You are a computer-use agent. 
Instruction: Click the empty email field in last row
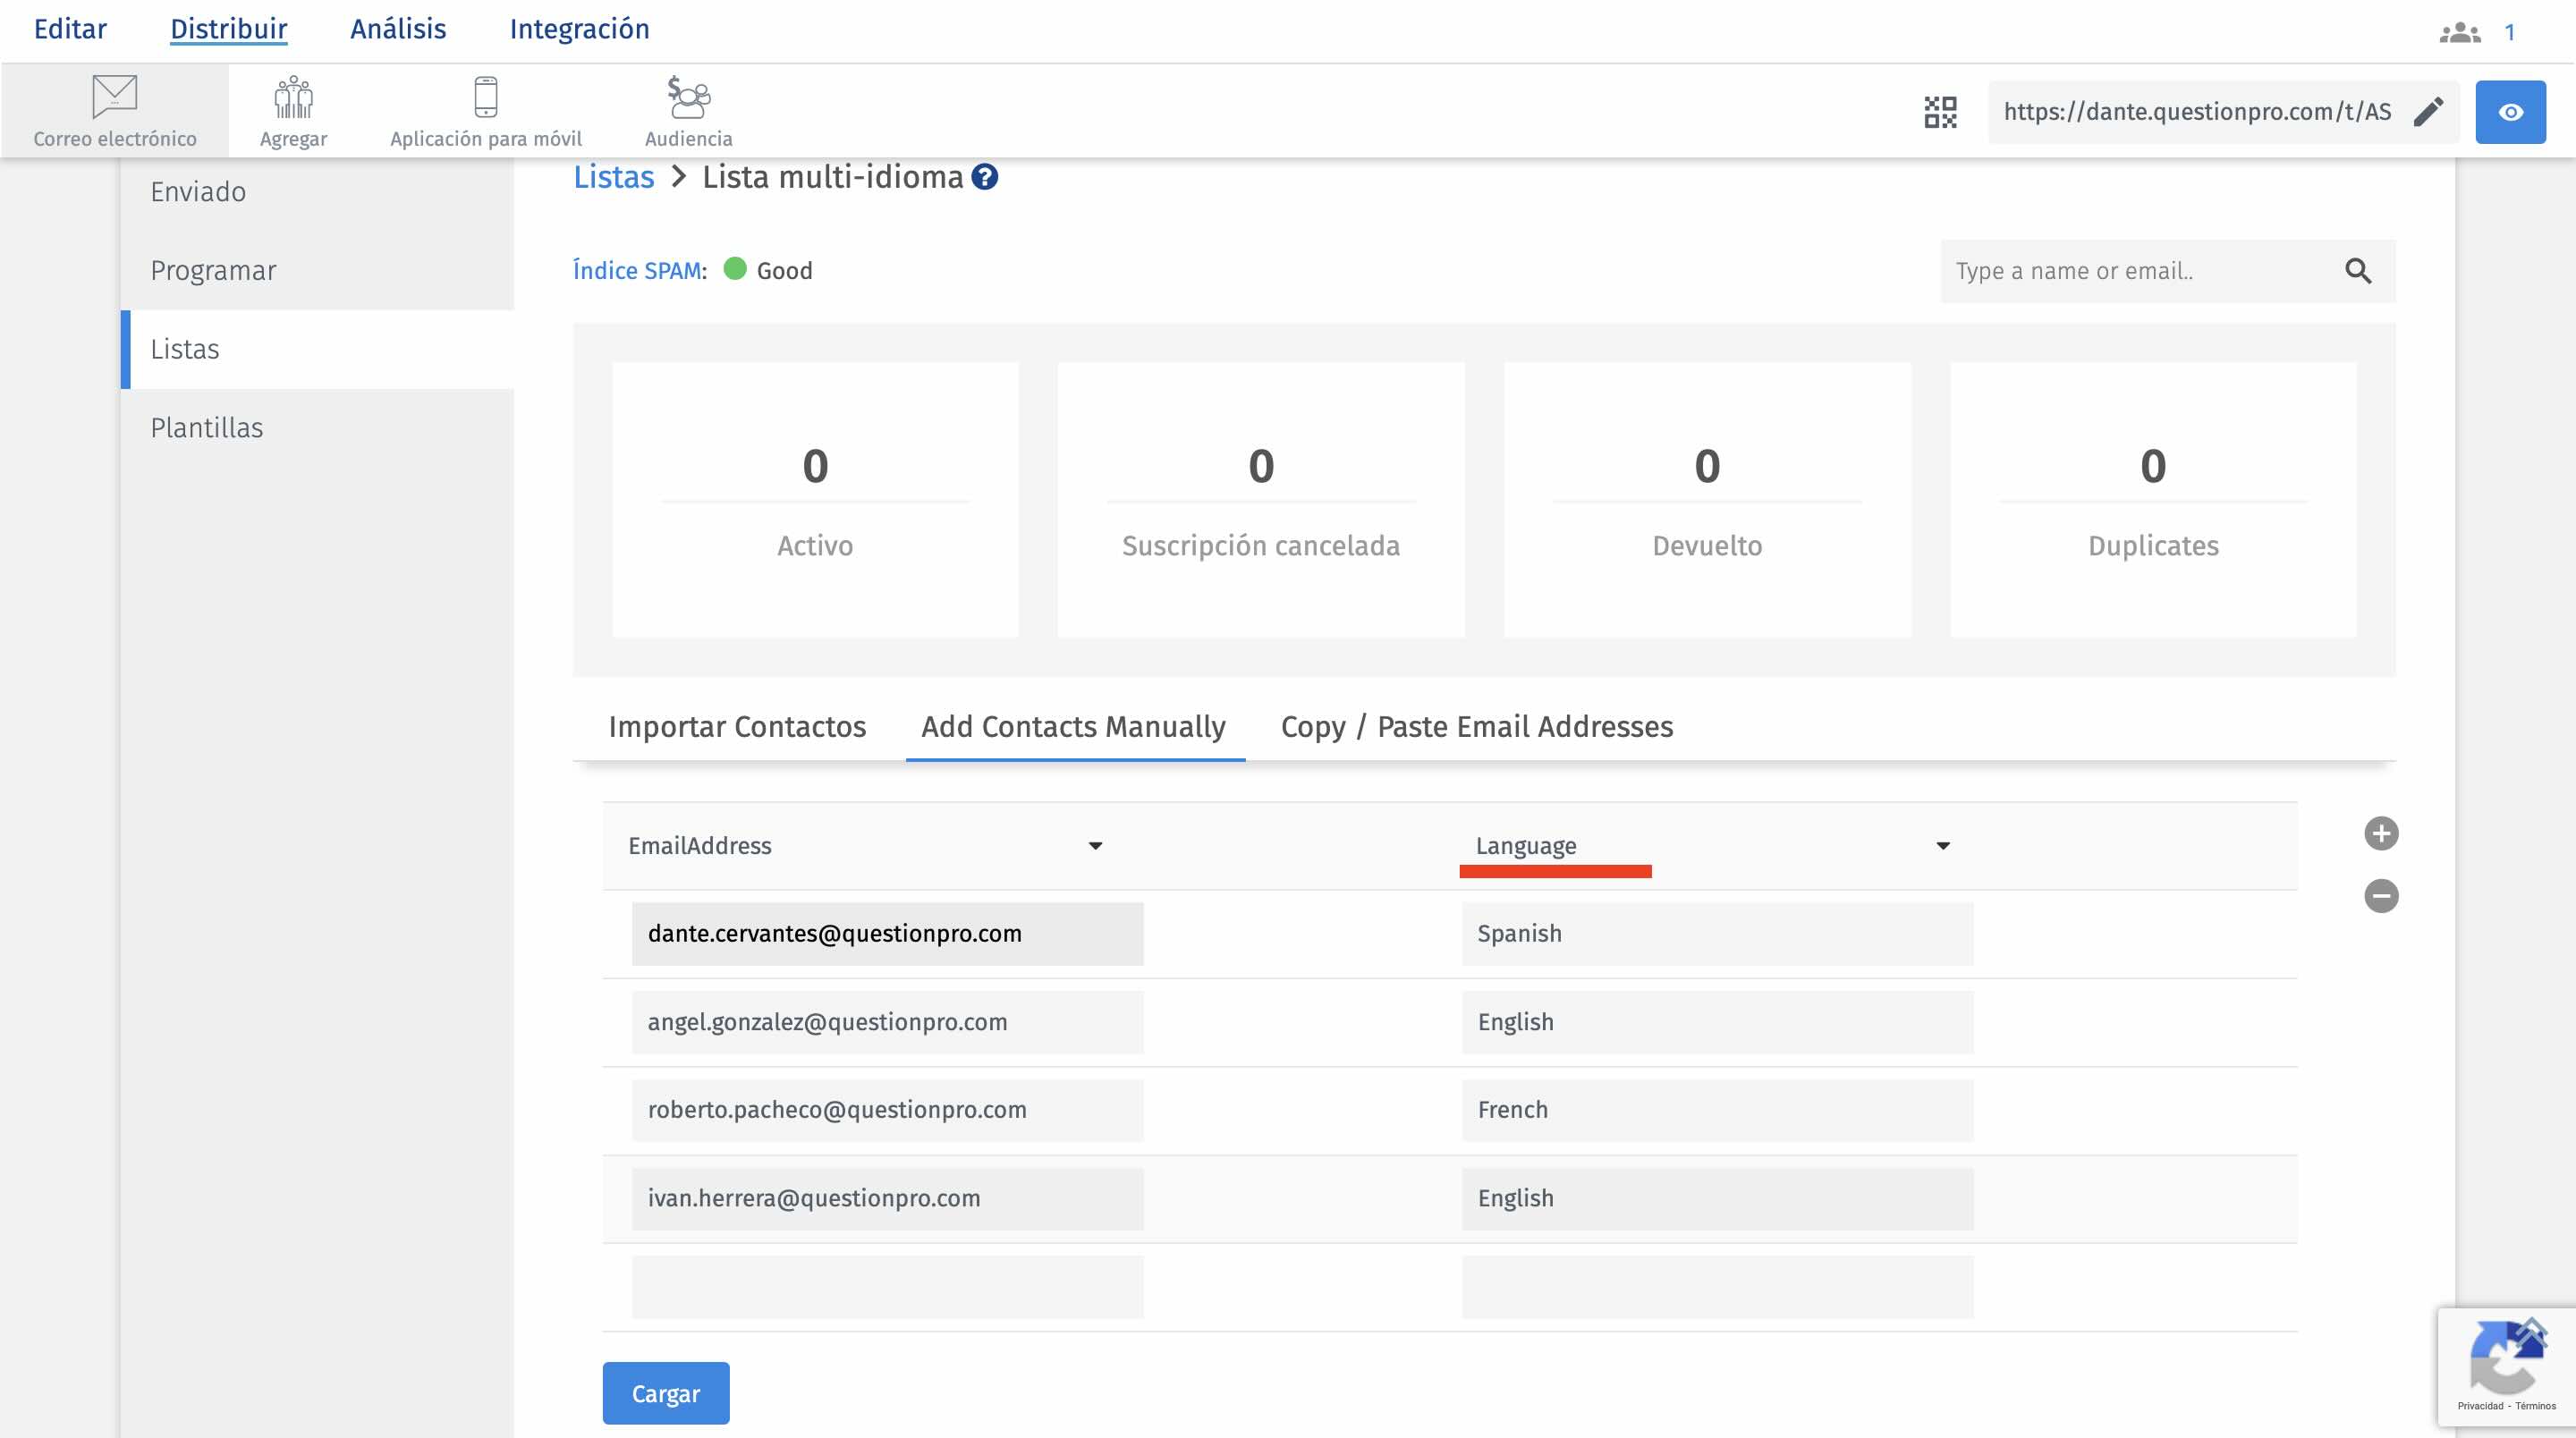[887, 1286]
